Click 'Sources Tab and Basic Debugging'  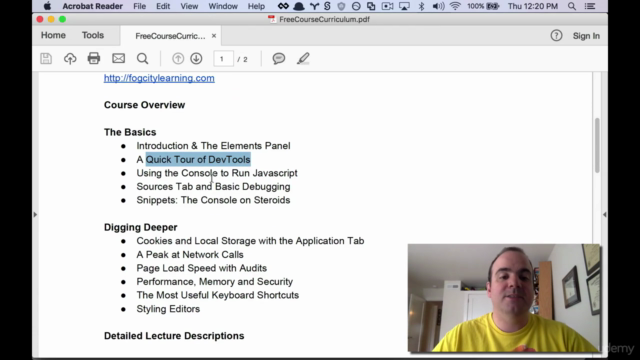[213, 187]
